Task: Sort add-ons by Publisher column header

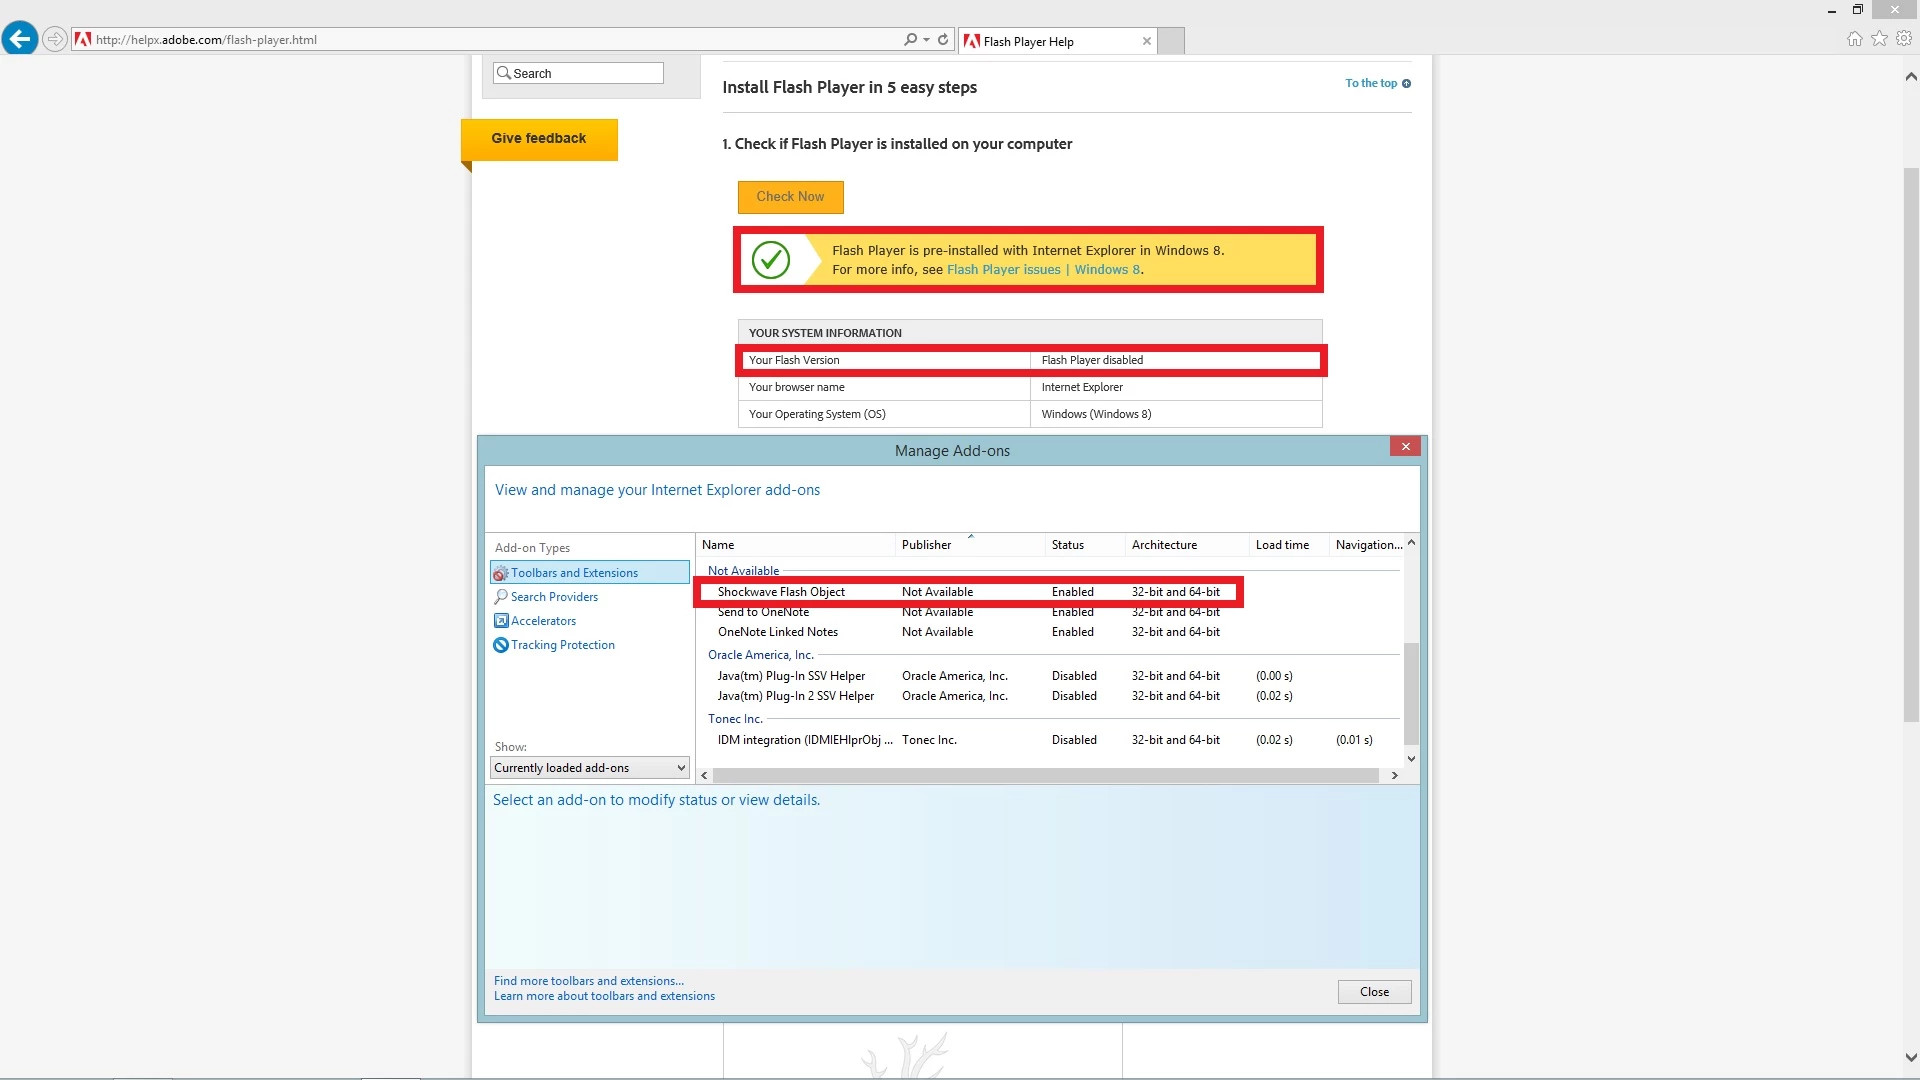Action: point(926,545)
